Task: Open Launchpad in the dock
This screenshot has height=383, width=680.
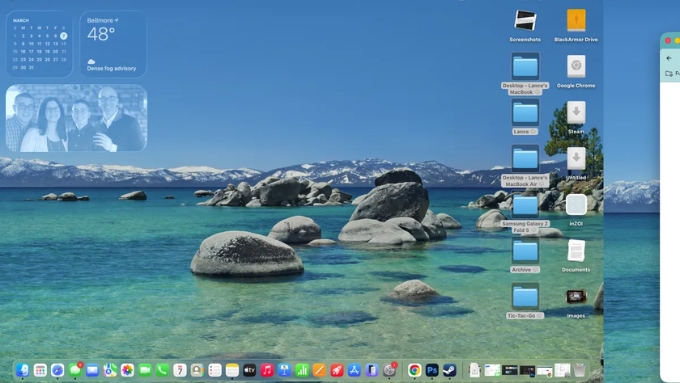Action: pos(40,370)
